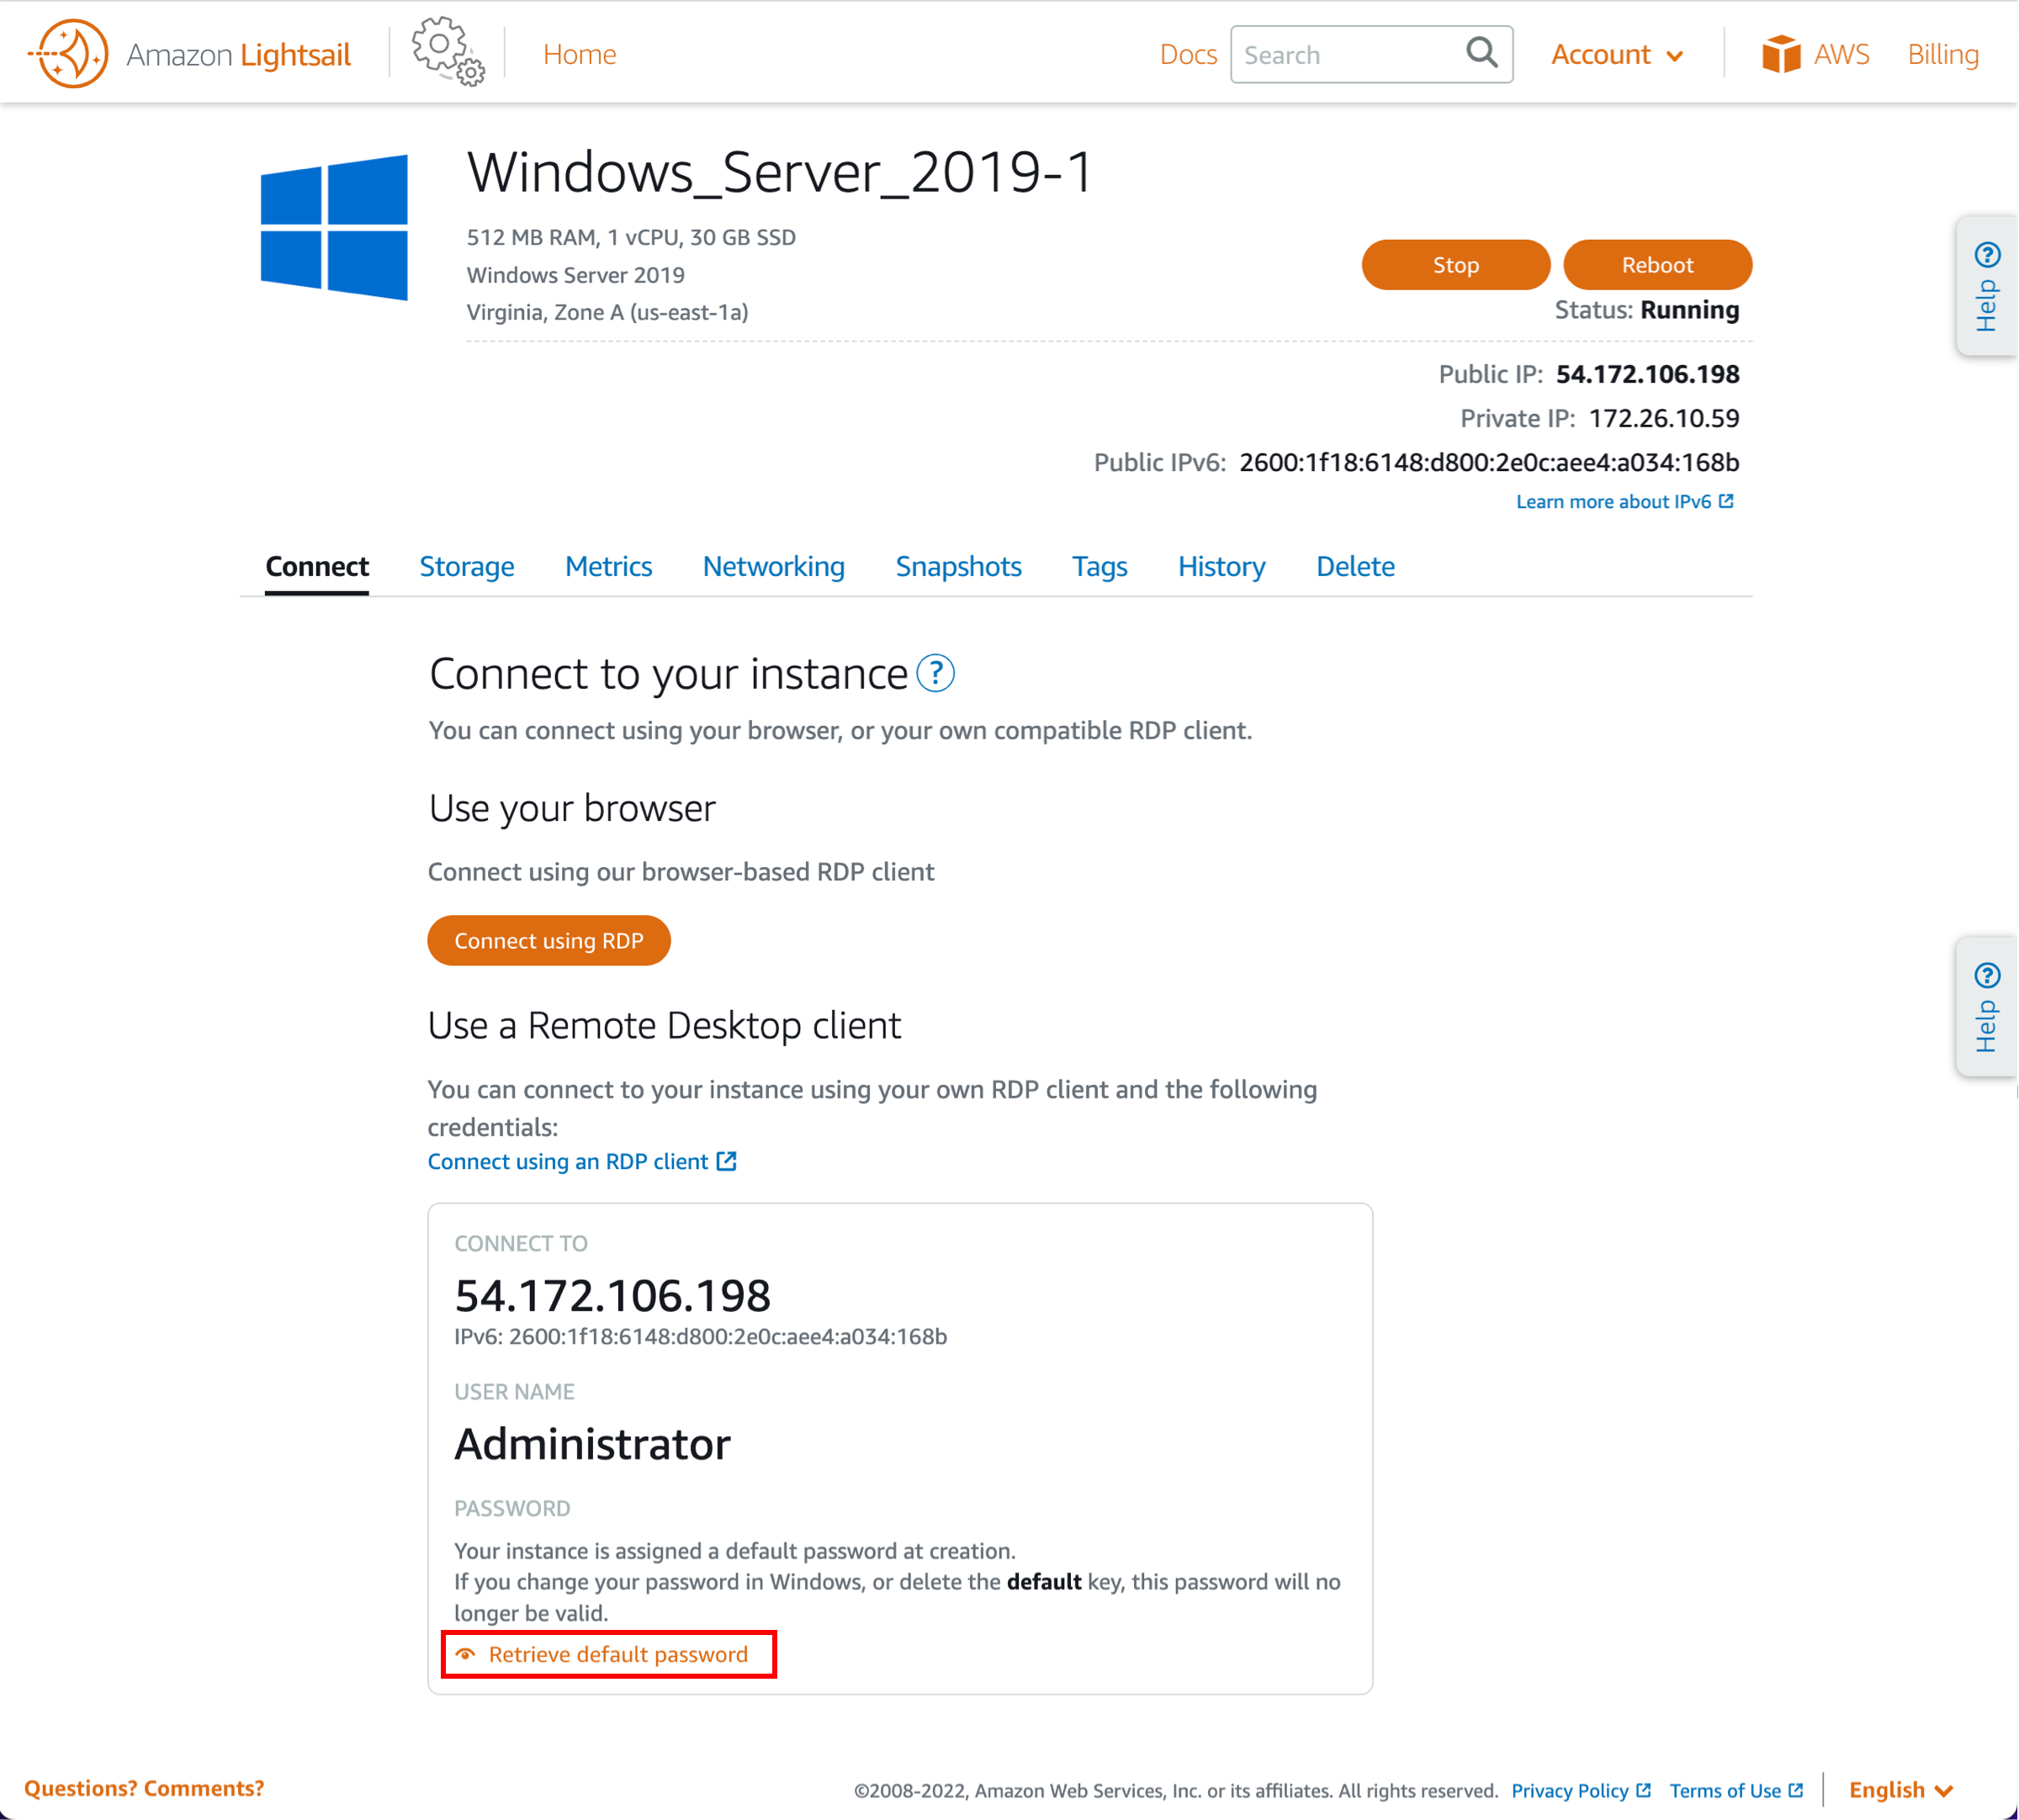The width and height of the screenshot is (2019, 1820).
Task: Open the Networking tab
Action: [x=773, y=566]
